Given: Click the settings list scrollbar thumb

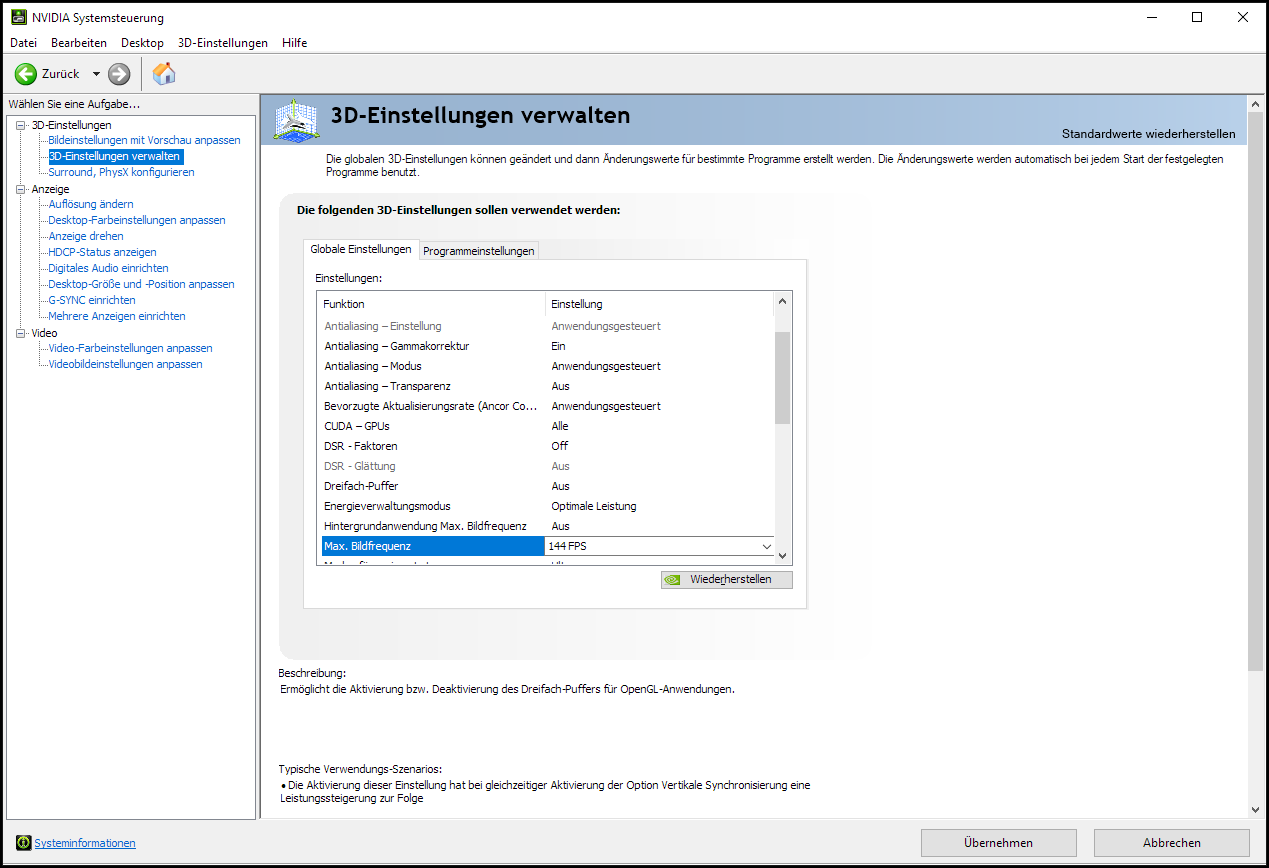Looking at the screenshot, I should (x=783, y=378).
